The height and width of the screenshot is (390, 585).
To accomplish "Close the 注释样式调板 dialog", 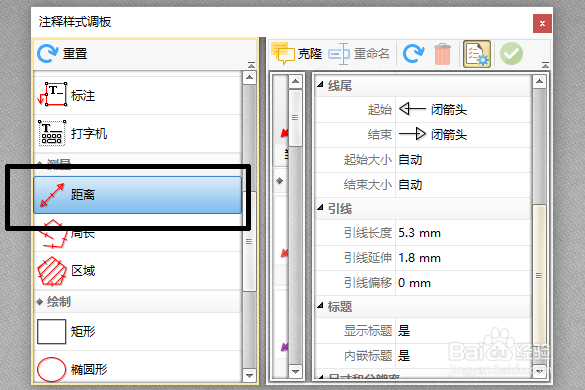I will pos(542,24).
